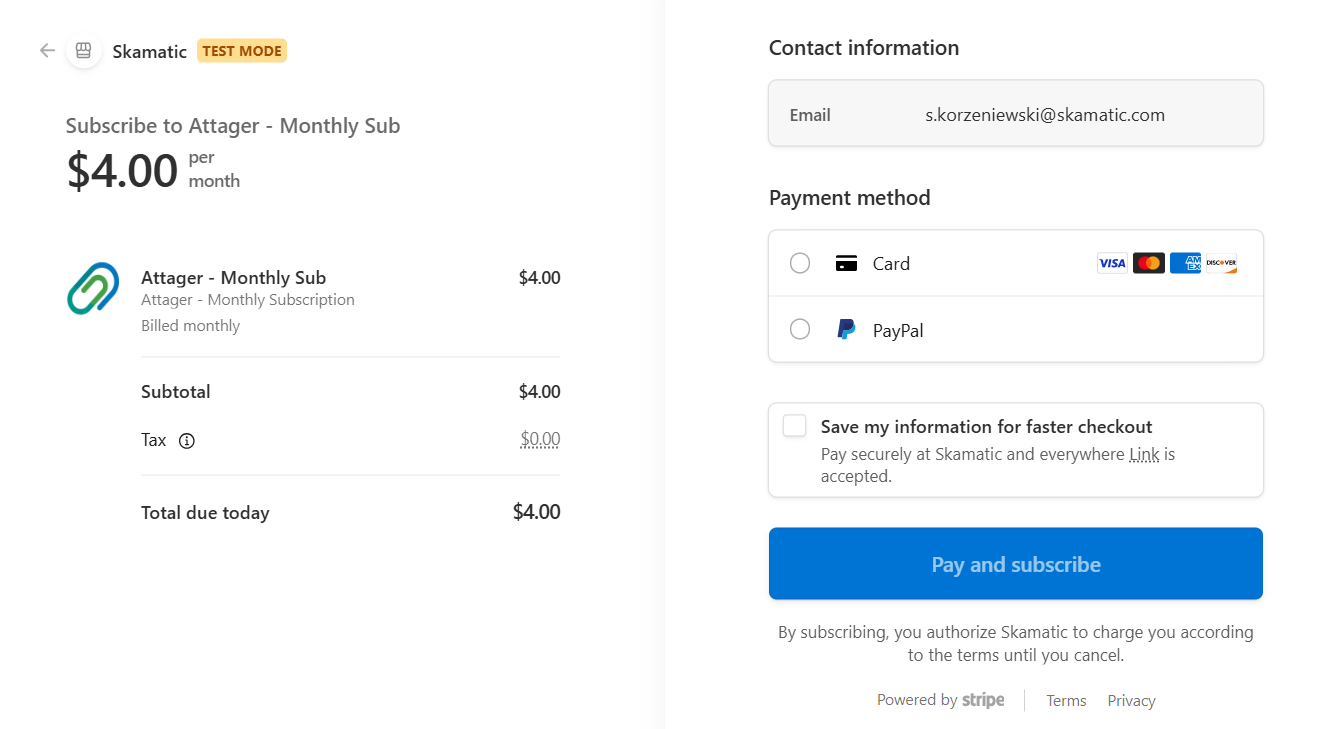Enable save my information for faster checkout

[794, 425]
